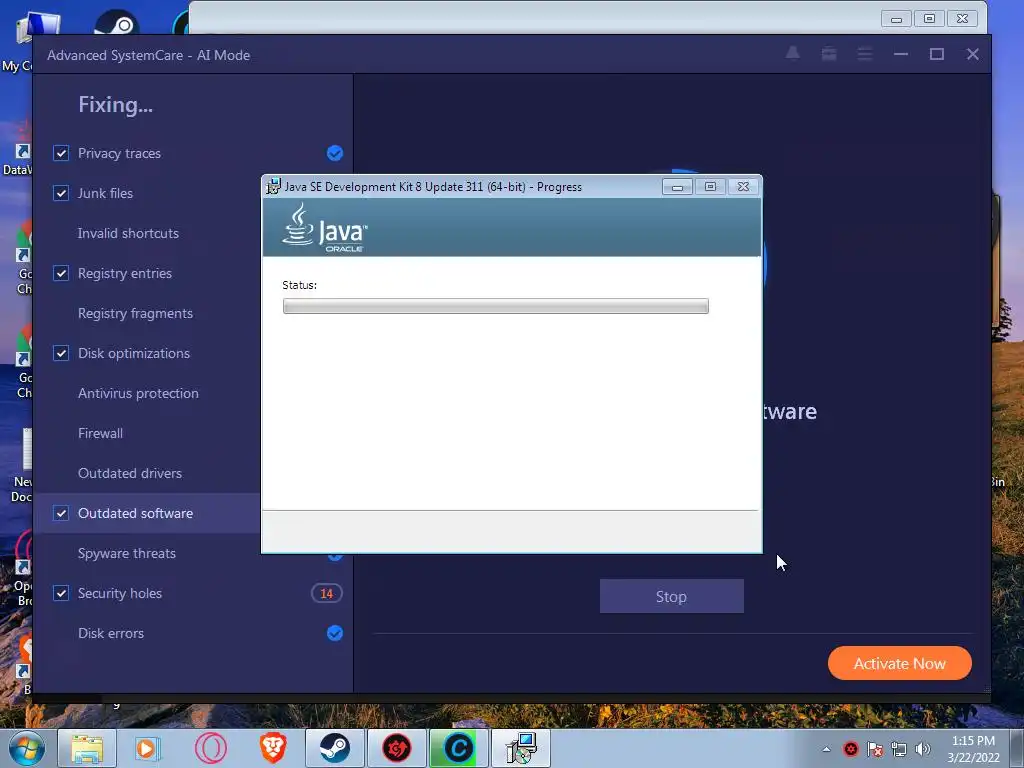Uncheck the Privacy traces checkbox
This screenshot has width=1024, height=768.
coord(61,153)
